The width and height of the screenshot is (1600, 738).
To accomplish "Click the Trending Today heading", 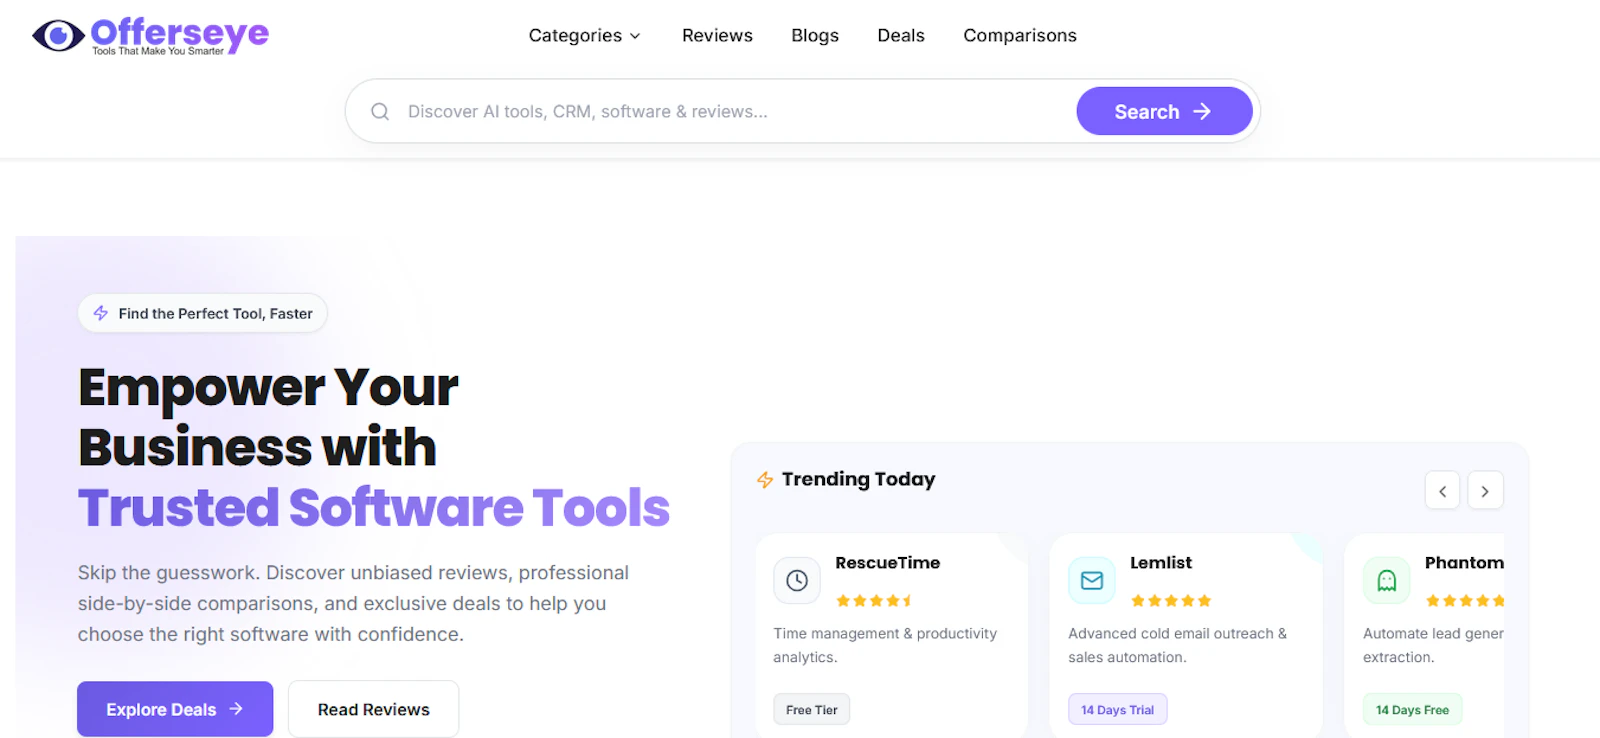I will coord(858,479).
